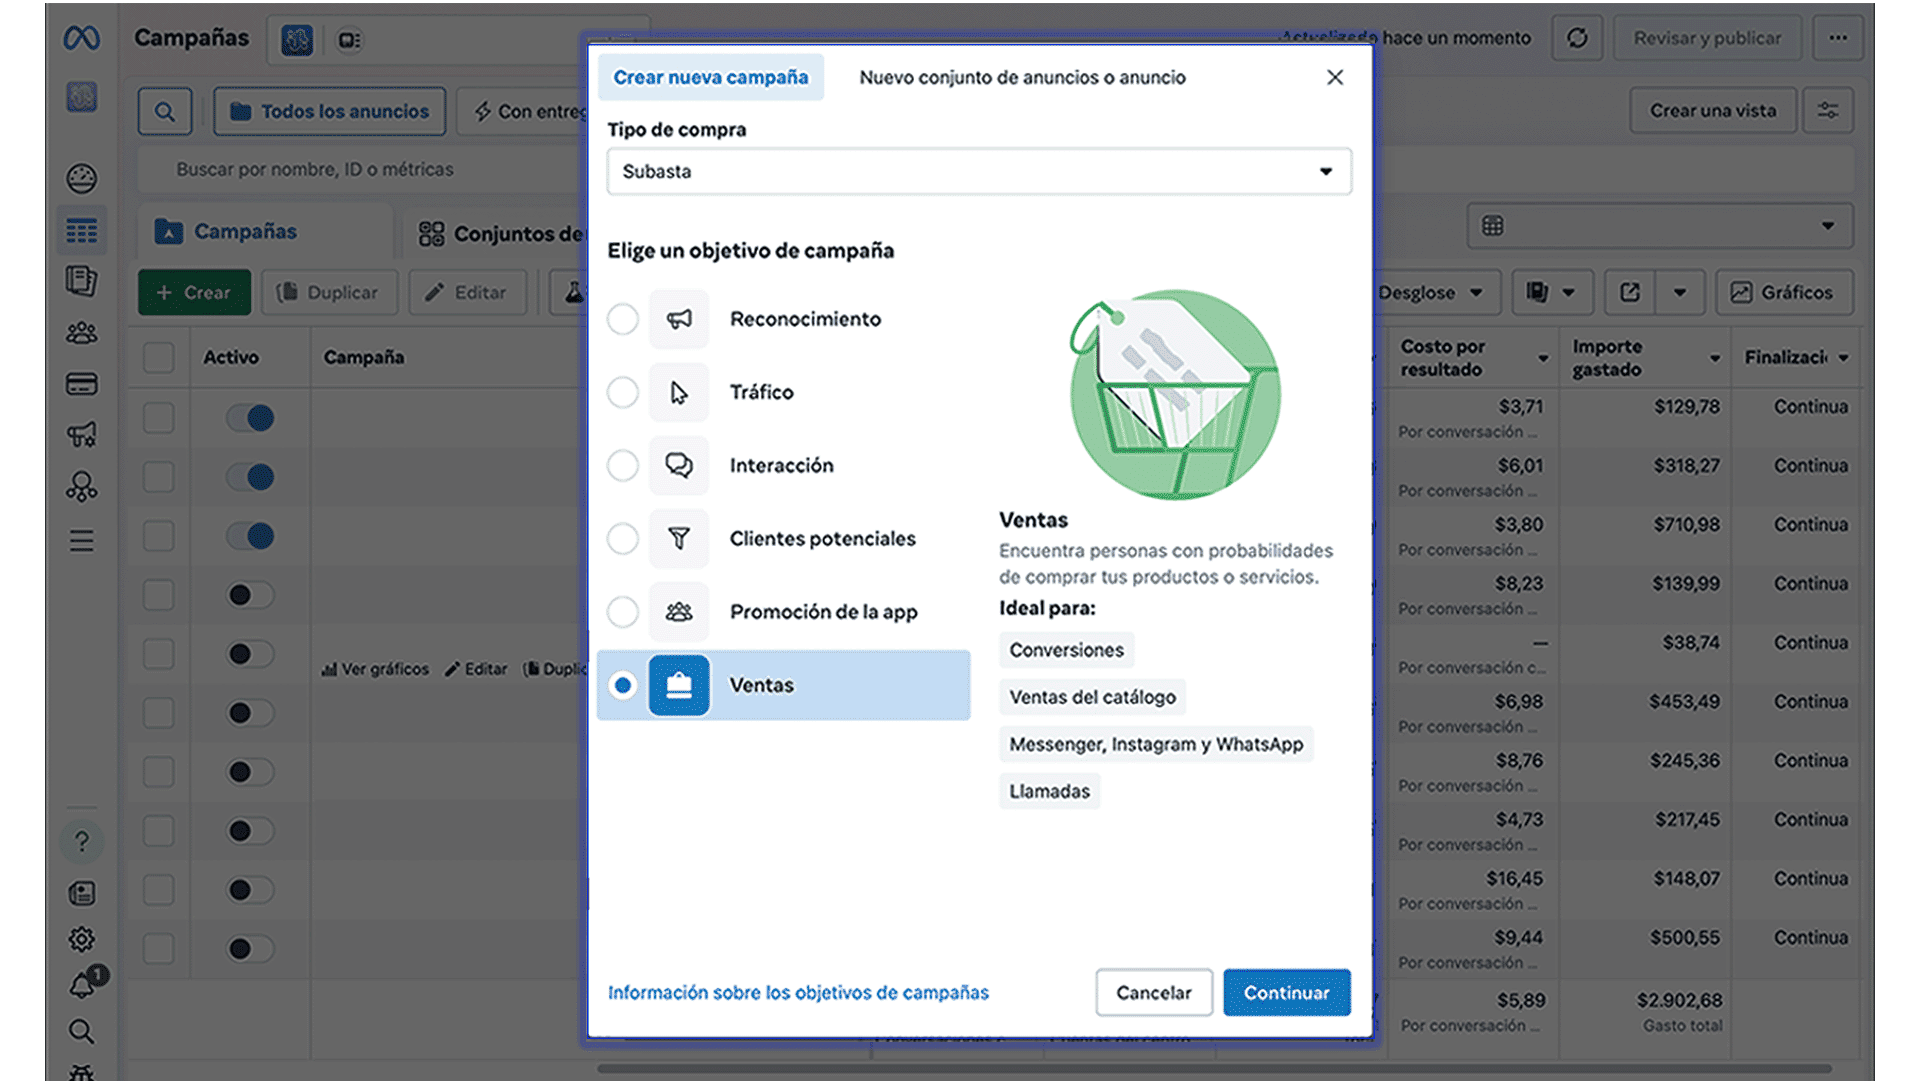Click the export share icon button
1920x1081 pixels.
(1630, 292)
